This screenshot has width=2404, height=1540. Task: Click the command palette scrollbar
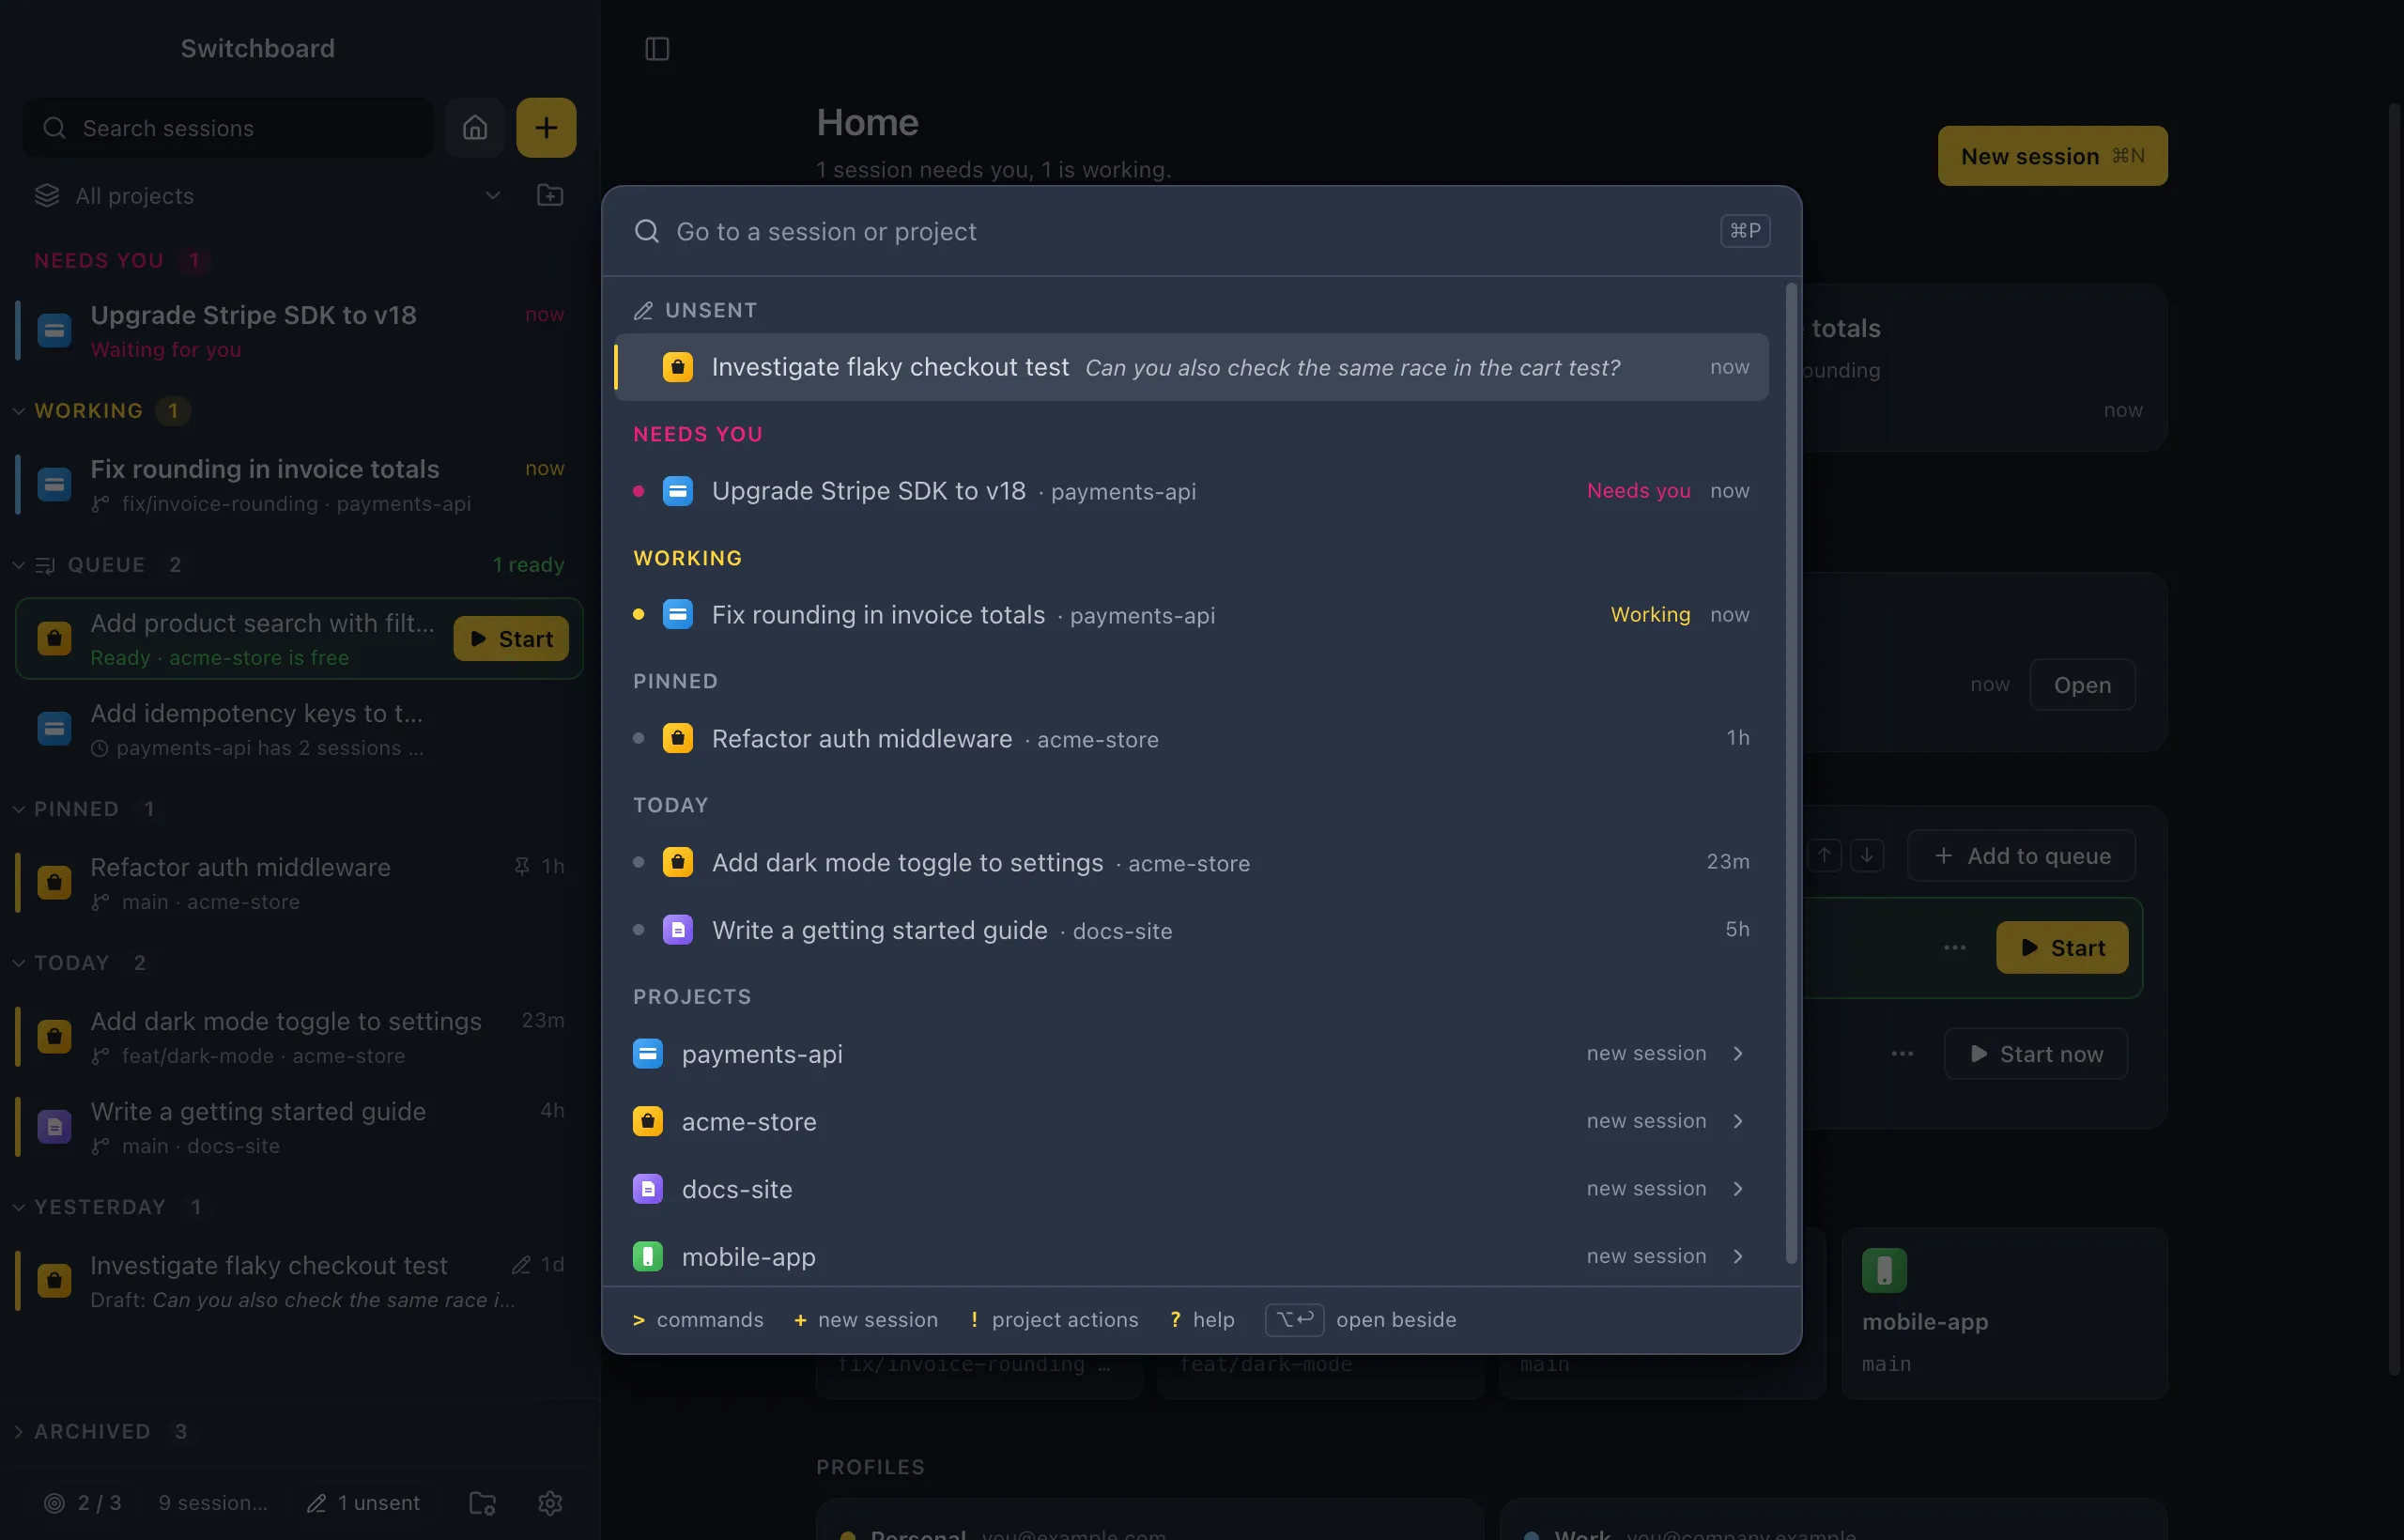pos(1791,773)
